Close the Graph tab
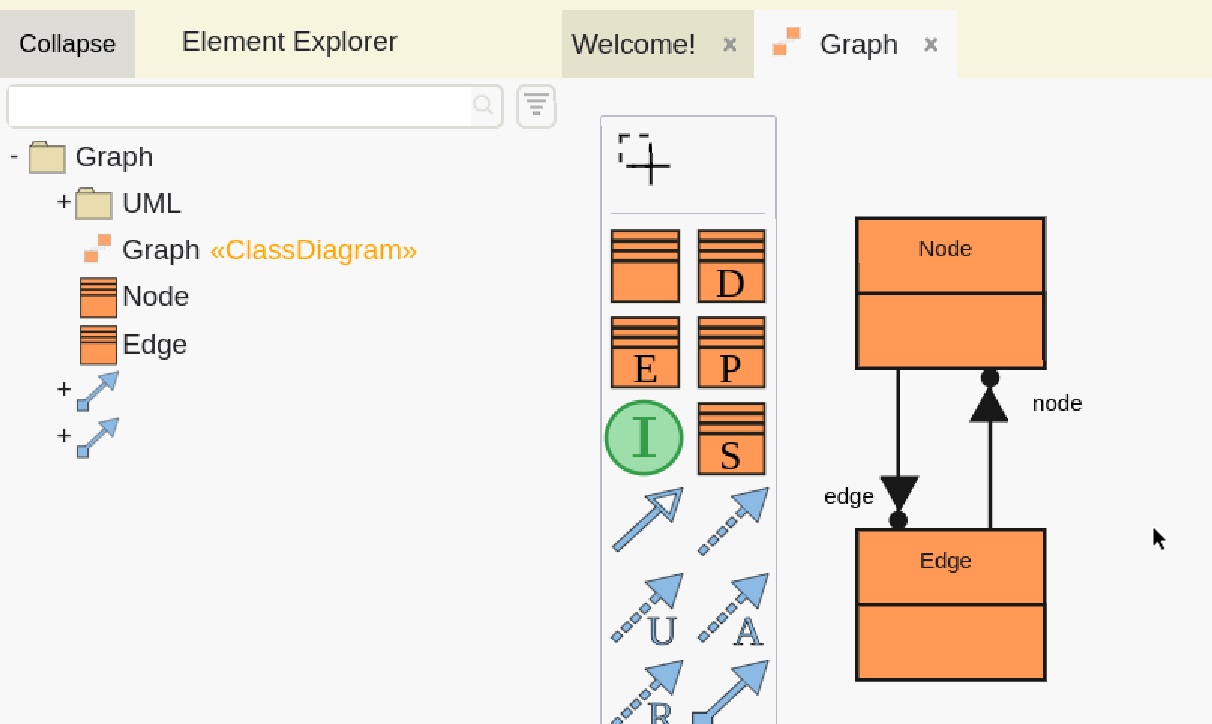This screenshot has height=724, width=1212. coord(931,44)
